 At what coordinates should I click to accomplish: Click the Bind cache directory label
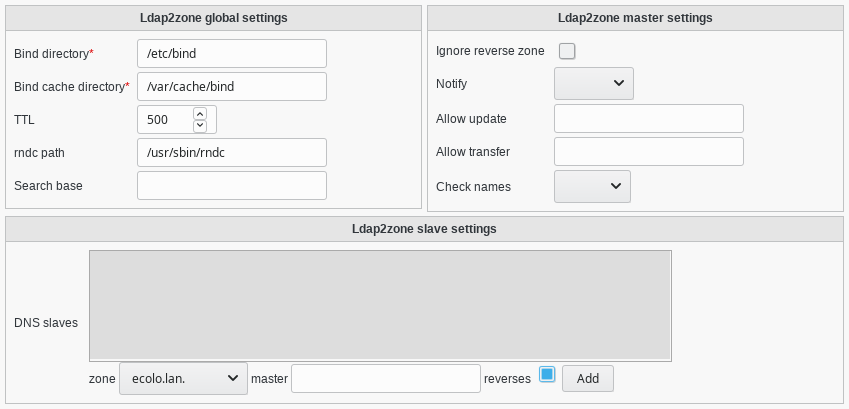72,87
